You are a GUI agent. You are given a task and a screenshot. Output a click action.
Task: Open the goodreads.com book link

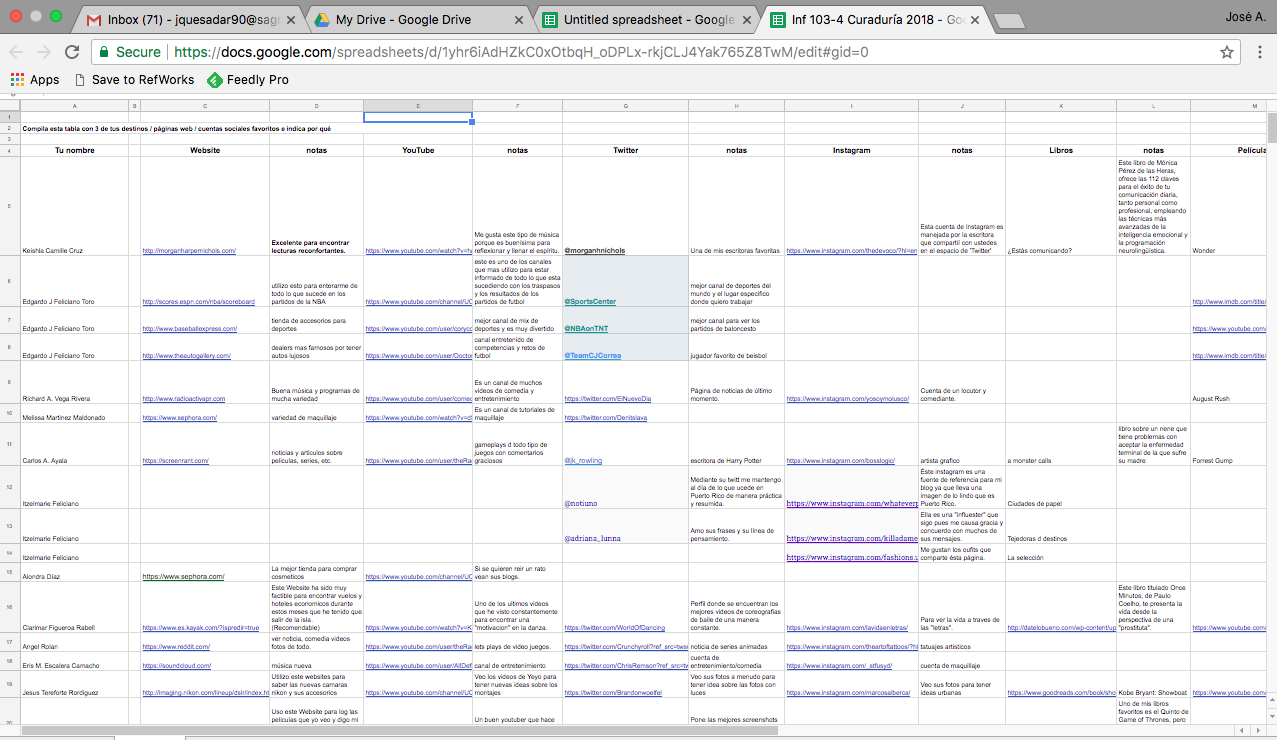click(x=1062, y=692)
